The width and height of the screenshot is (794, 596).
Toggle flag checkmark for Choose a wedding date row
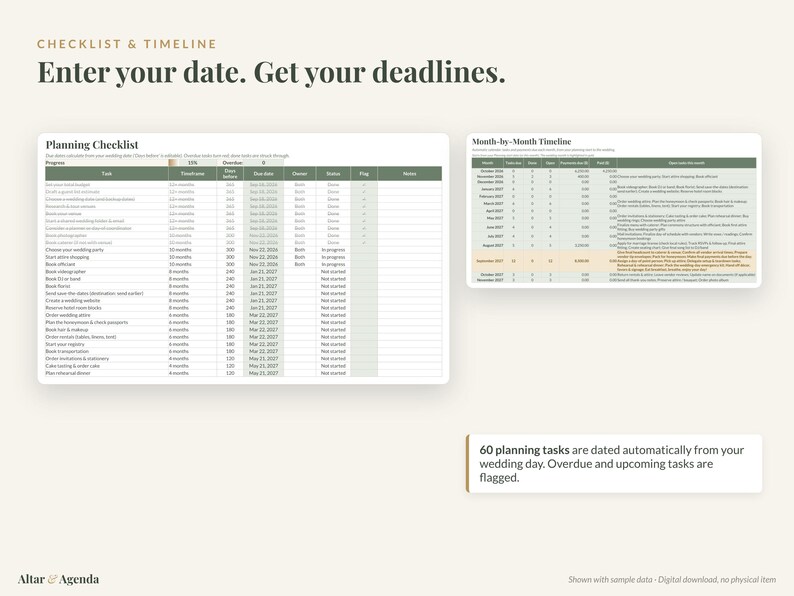coord(364,199)
